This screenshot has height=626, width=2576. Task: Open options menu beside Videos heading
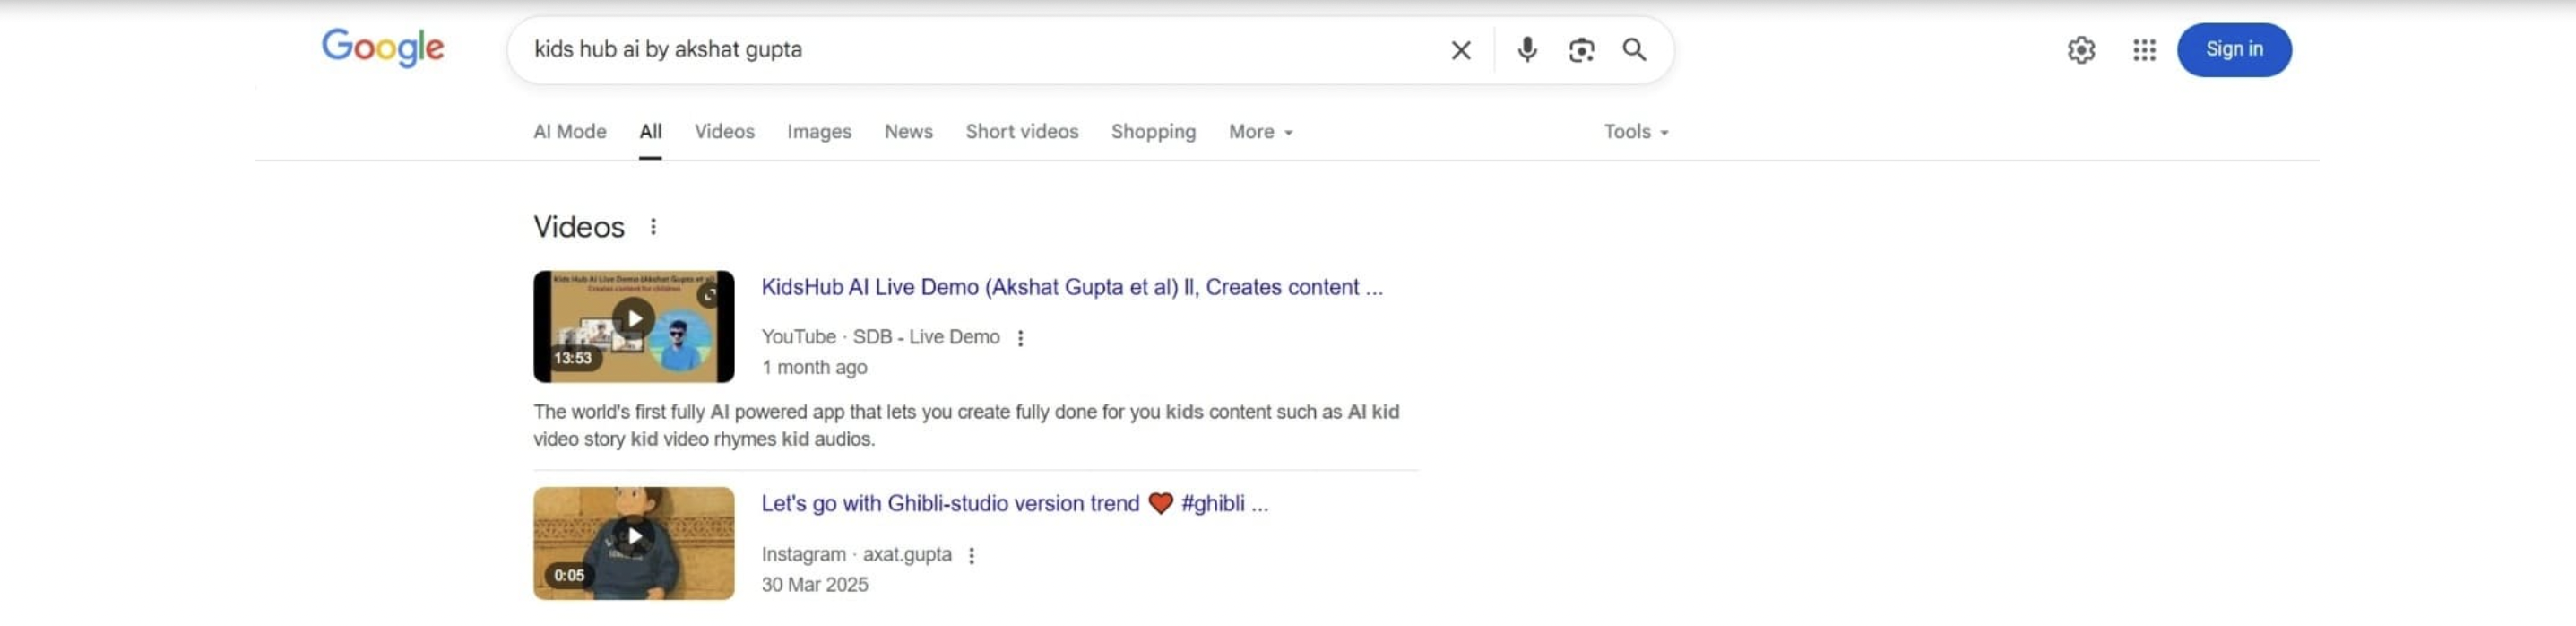click(x=653, y=227)
